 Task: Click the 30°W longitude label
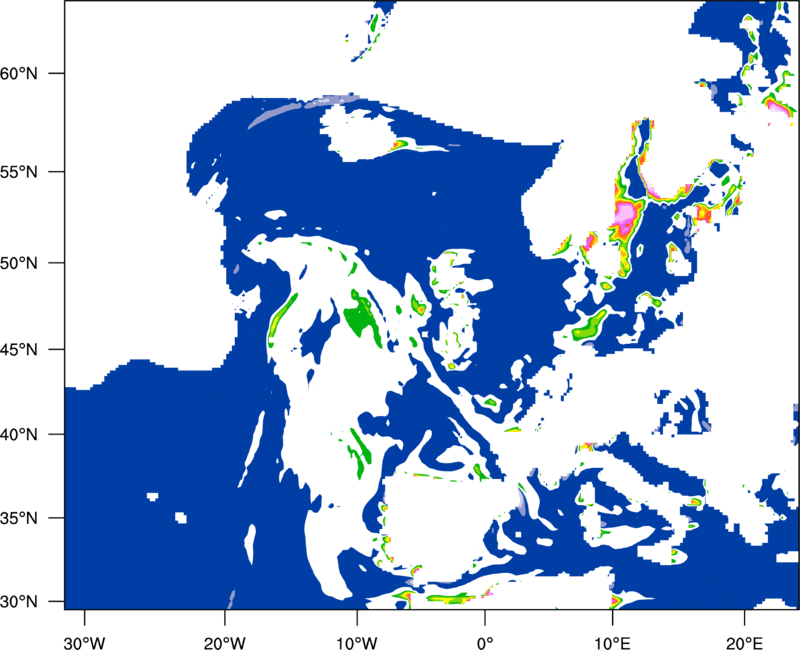[x=85, y=643]
